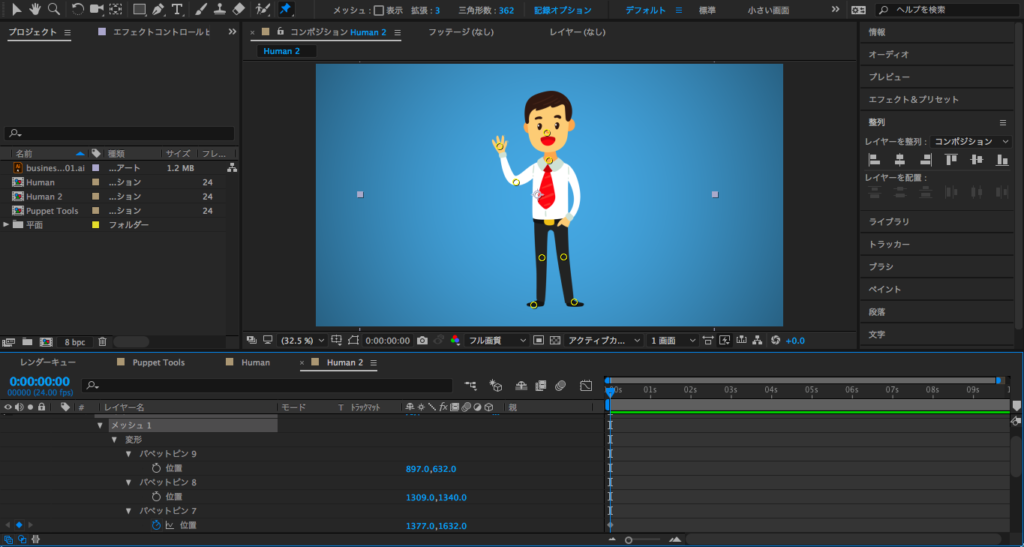Switch to the Puppet Tools timeline tab
The image size is (1024, 547).
(158, 362)
